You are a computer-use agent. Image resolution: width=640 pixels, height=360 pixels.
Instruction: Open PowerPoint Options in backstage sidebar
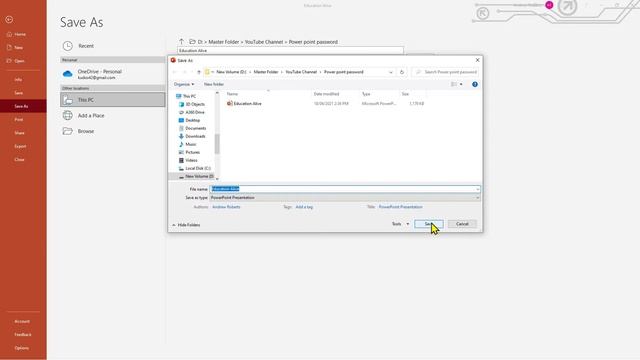pos(22,348)
